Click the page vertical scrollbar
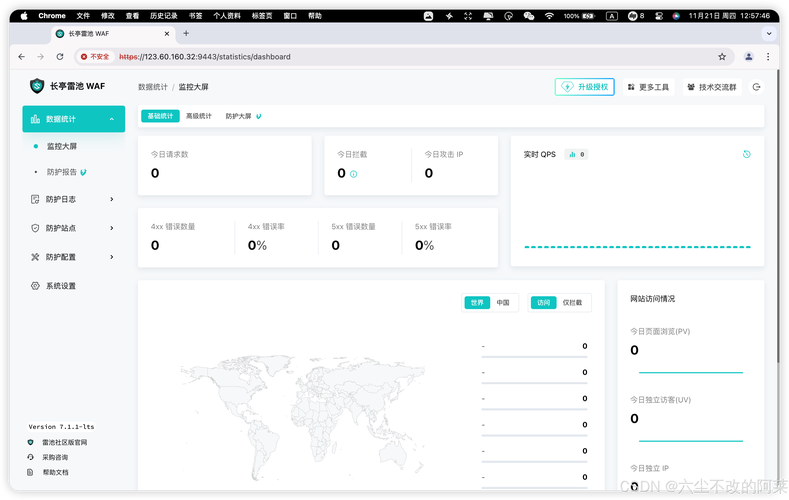Image resolution: width=789 pixels, height=500 pixels. 778,216
